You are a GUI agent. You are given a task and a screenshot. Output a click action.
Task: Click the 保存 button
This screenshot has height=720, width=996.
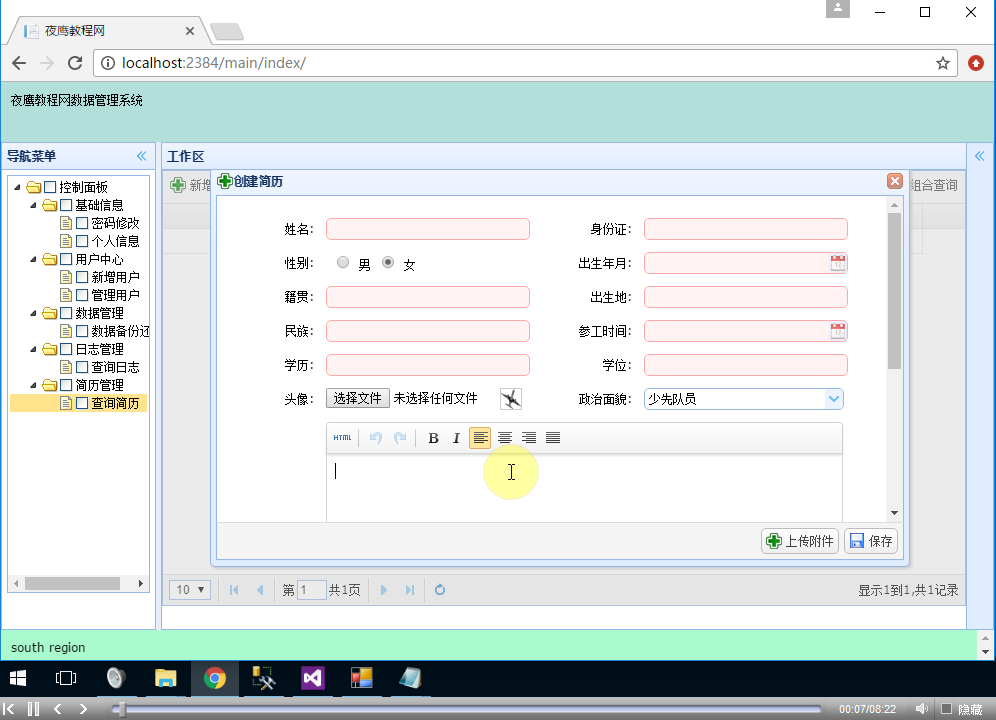tap(871, 541)
